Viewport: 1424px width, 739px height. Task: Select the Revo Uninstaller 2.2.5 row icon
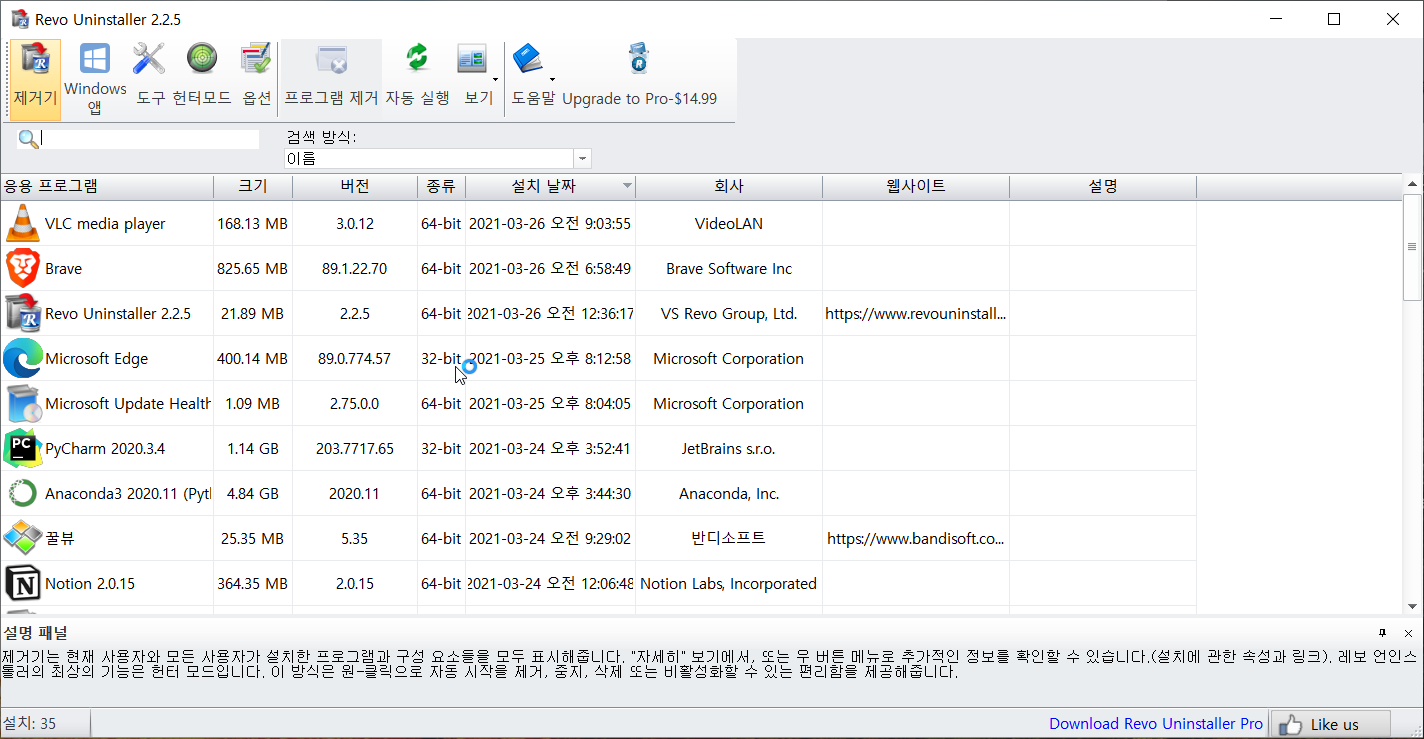tap(22, 313)
